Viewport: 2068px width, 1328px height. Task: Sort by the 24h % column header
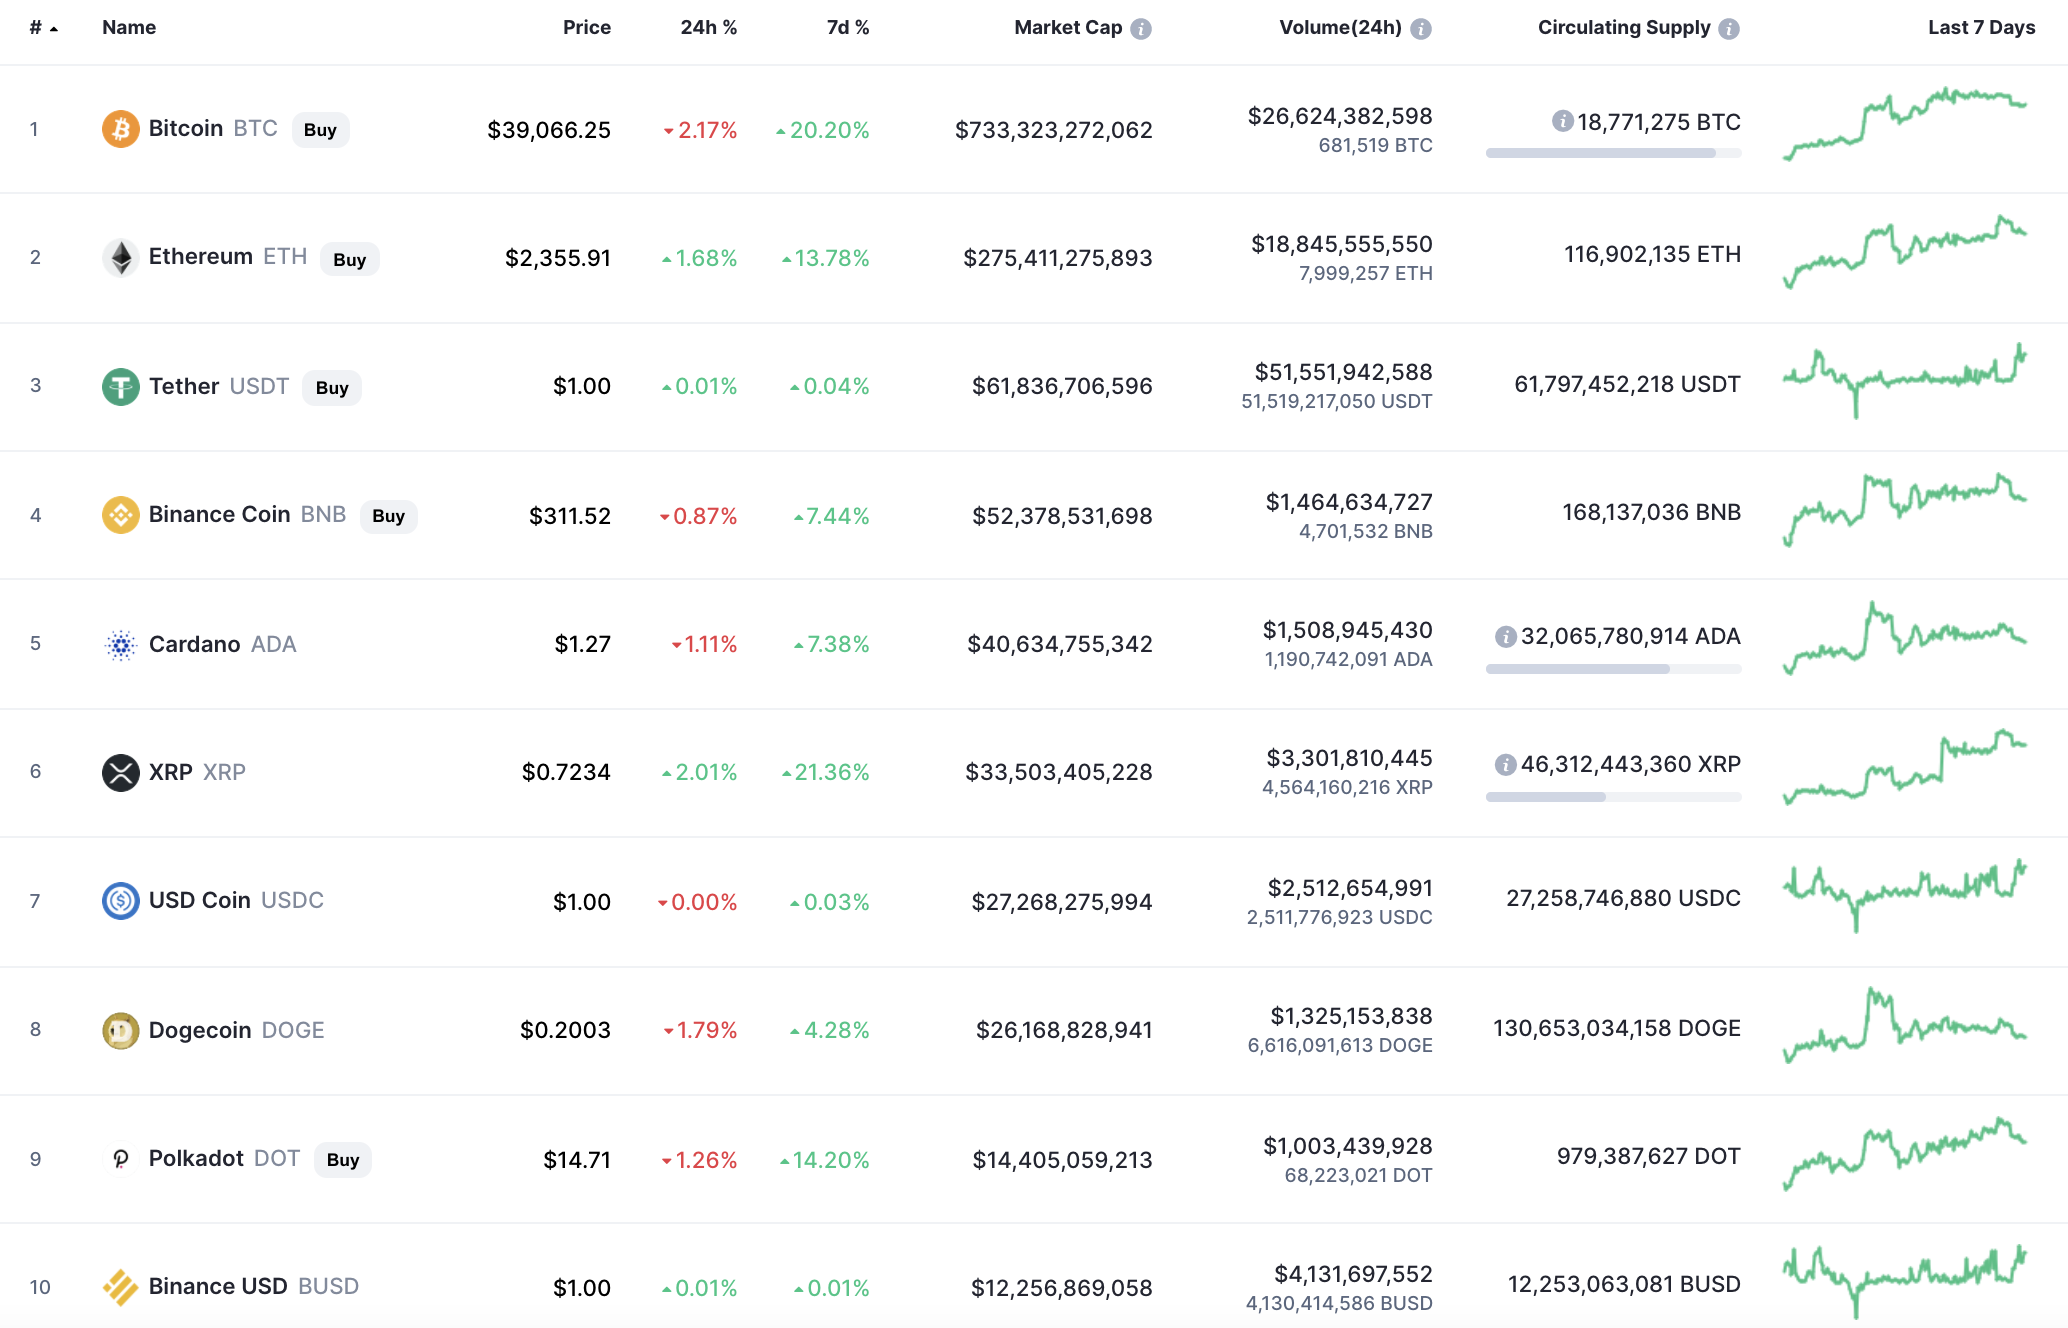[x=709, y=28]
